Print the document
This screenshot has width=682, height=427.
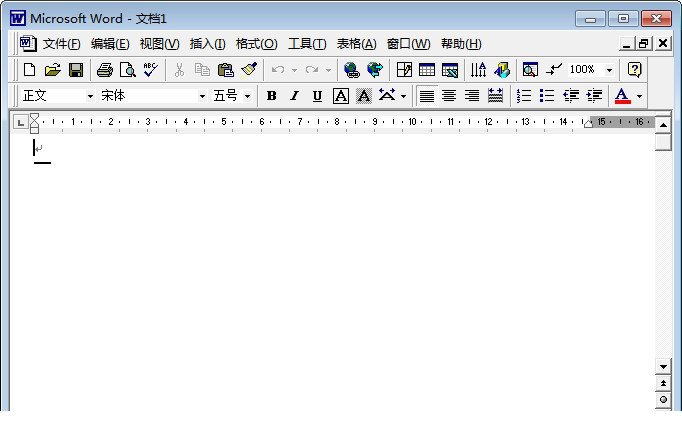[104, 70]
